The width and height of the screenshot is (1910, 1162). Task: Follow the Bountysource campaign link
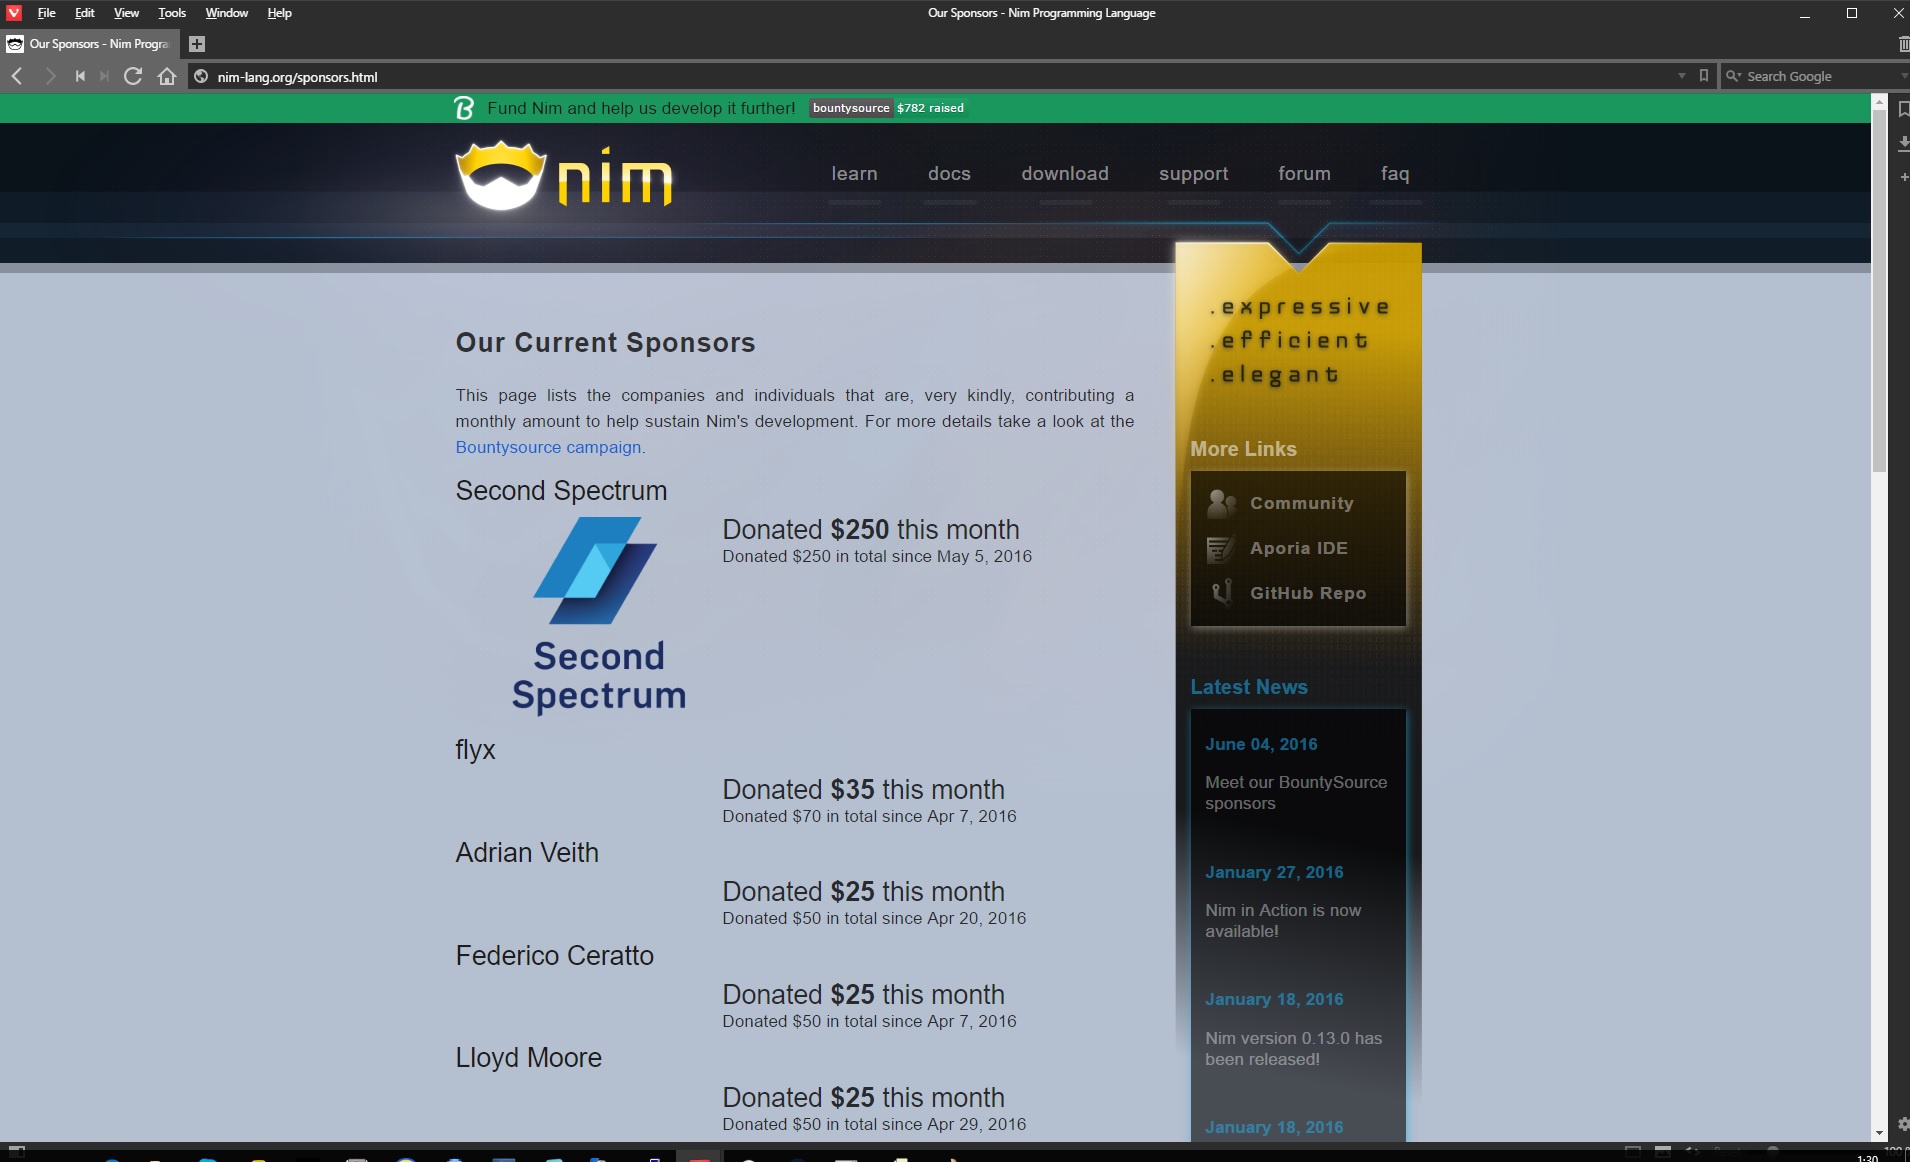tap(548, 447)
